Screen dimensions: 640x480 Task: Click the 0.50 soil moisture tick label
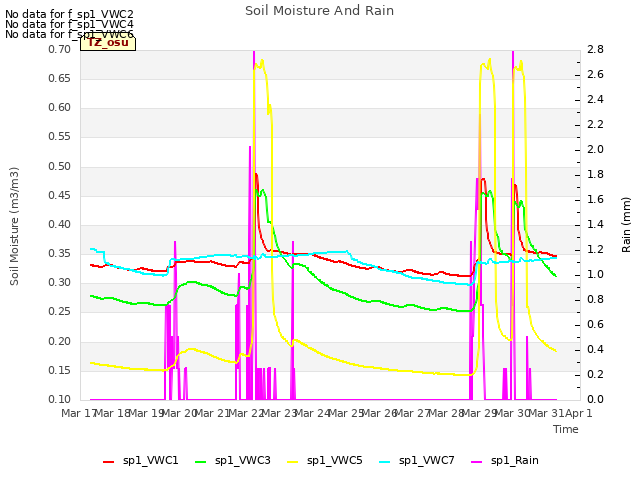coord(60,166)
